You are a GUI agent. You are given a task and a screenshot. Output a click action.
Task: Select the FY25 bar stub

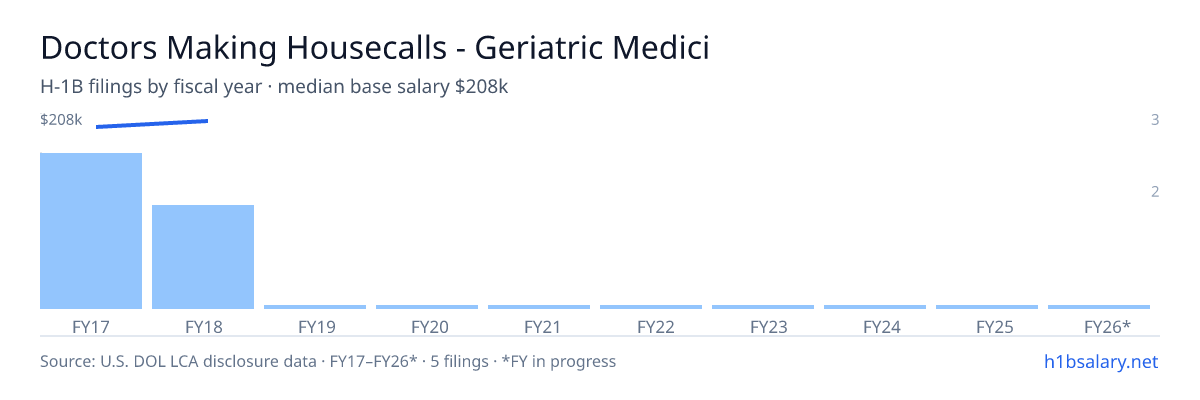coord(987,307)
